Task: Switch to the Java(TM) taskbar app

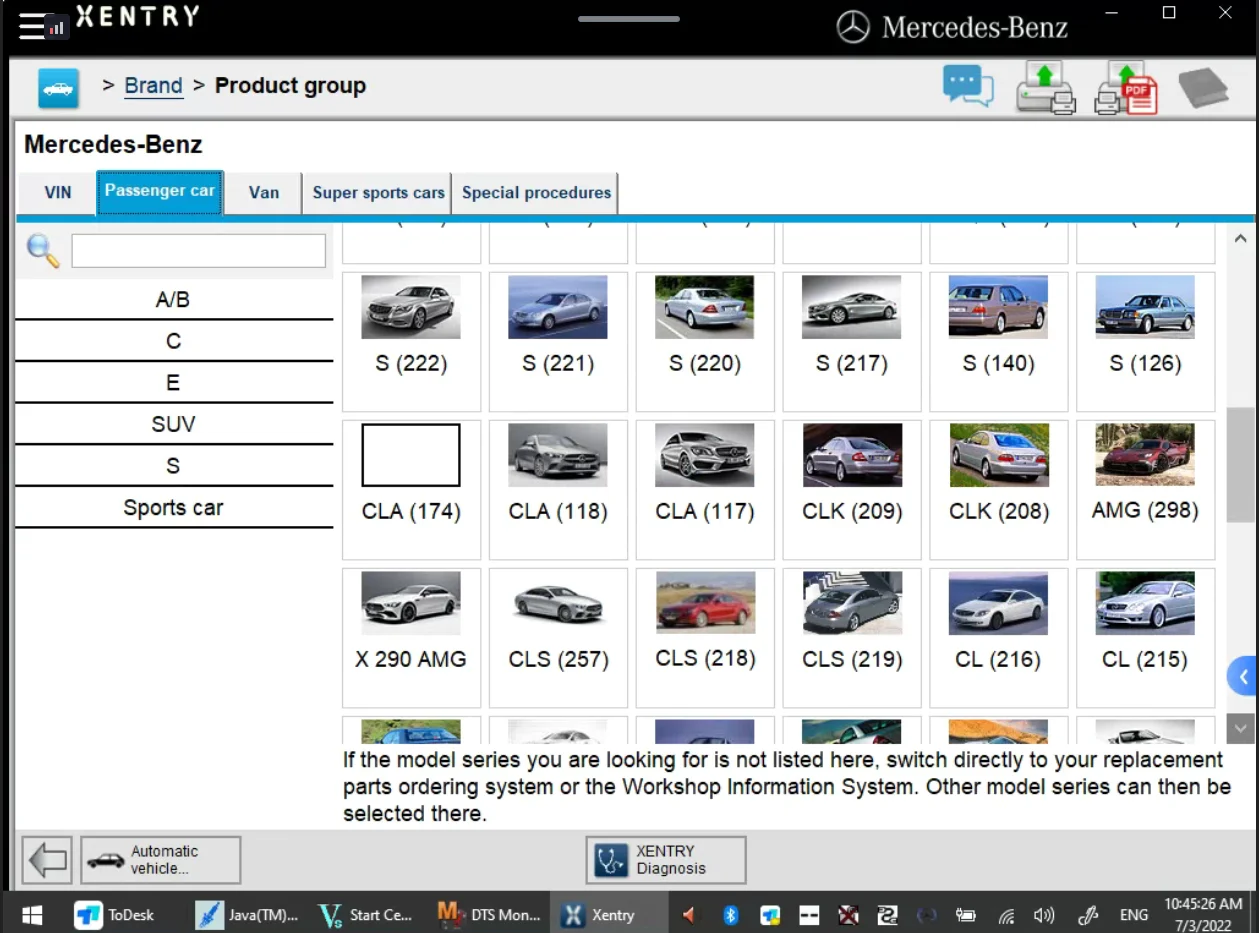Action: (247, 914)
